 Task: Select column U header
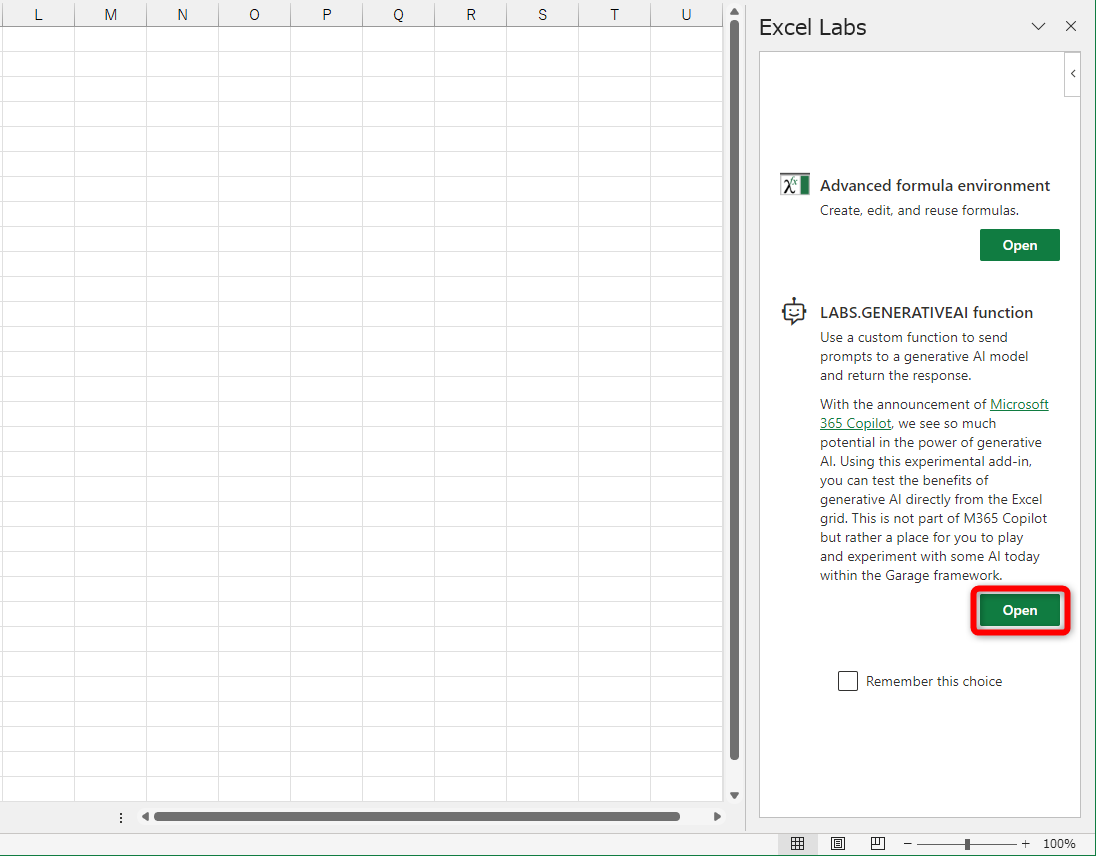point(686,15)
